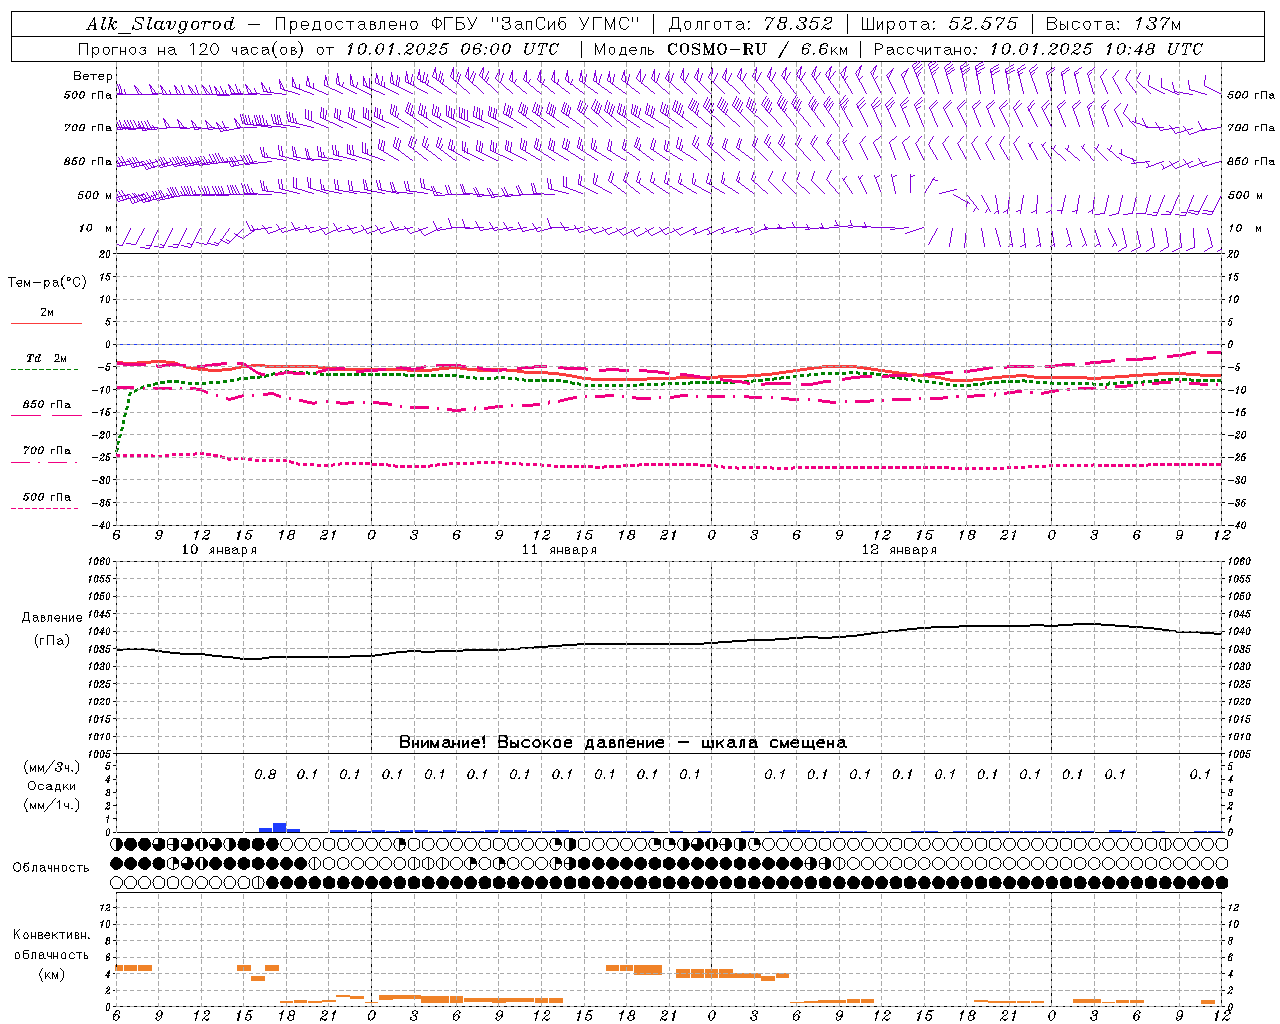Click the (гПа) pressure unit label
The height and width of the screenshot is (1024, 1280).
52,641
